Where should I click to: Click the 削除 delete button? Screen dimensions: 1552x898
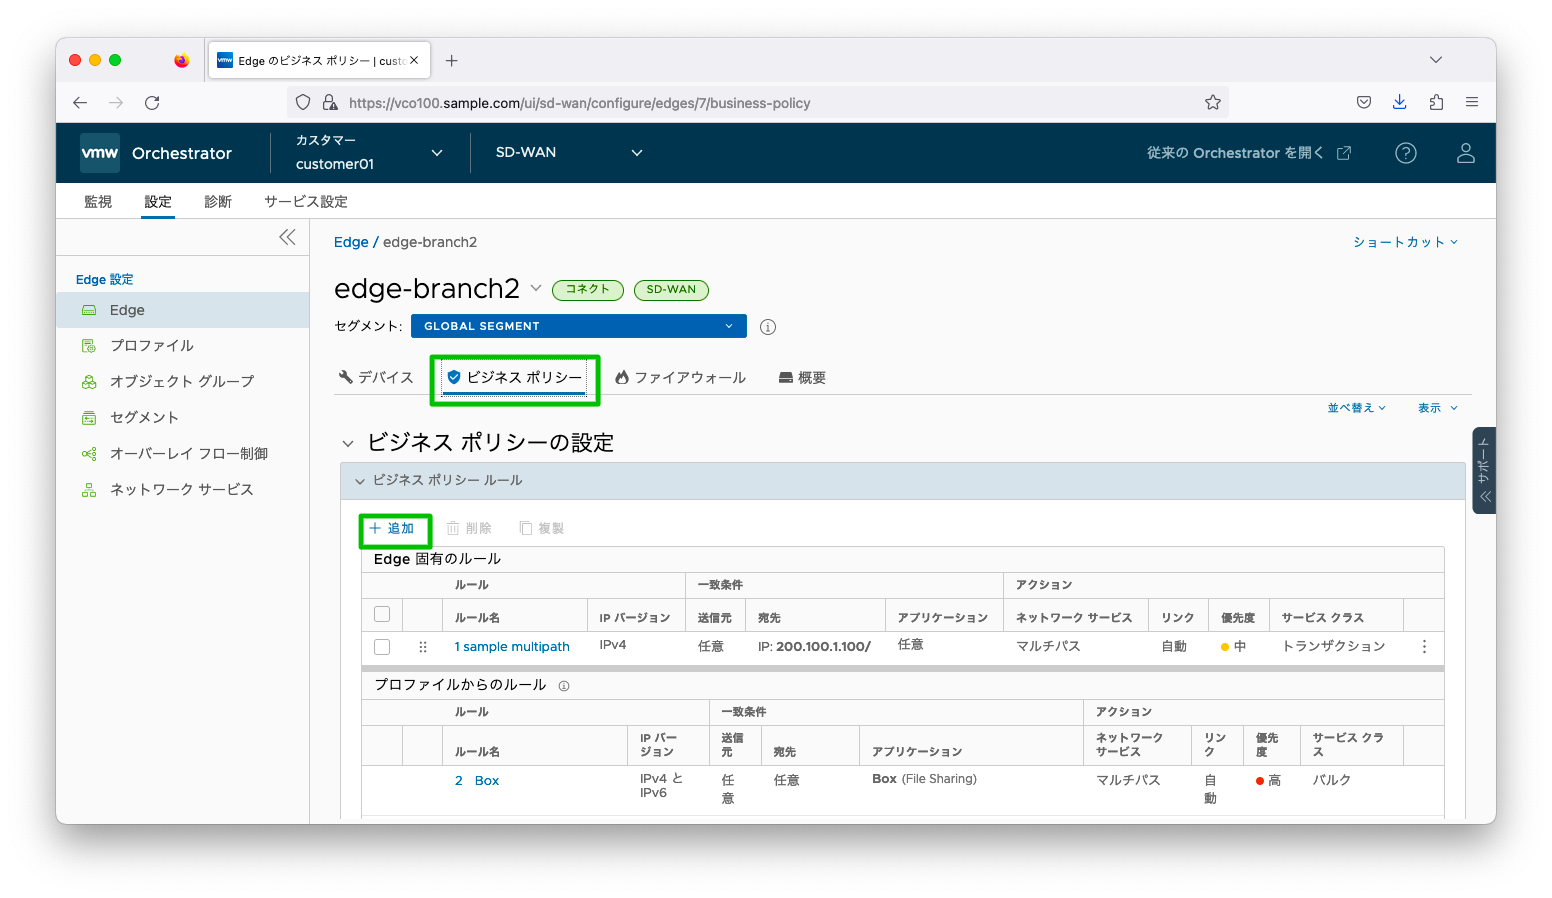tap(469, 528)
